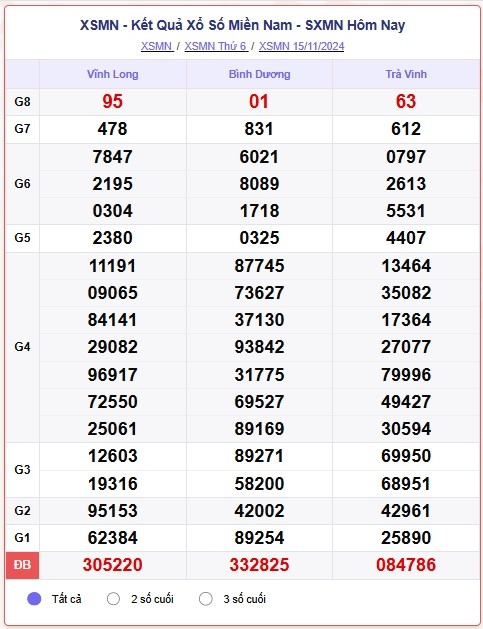
Task: Click the G8 number 01
Action: (259, 101)
